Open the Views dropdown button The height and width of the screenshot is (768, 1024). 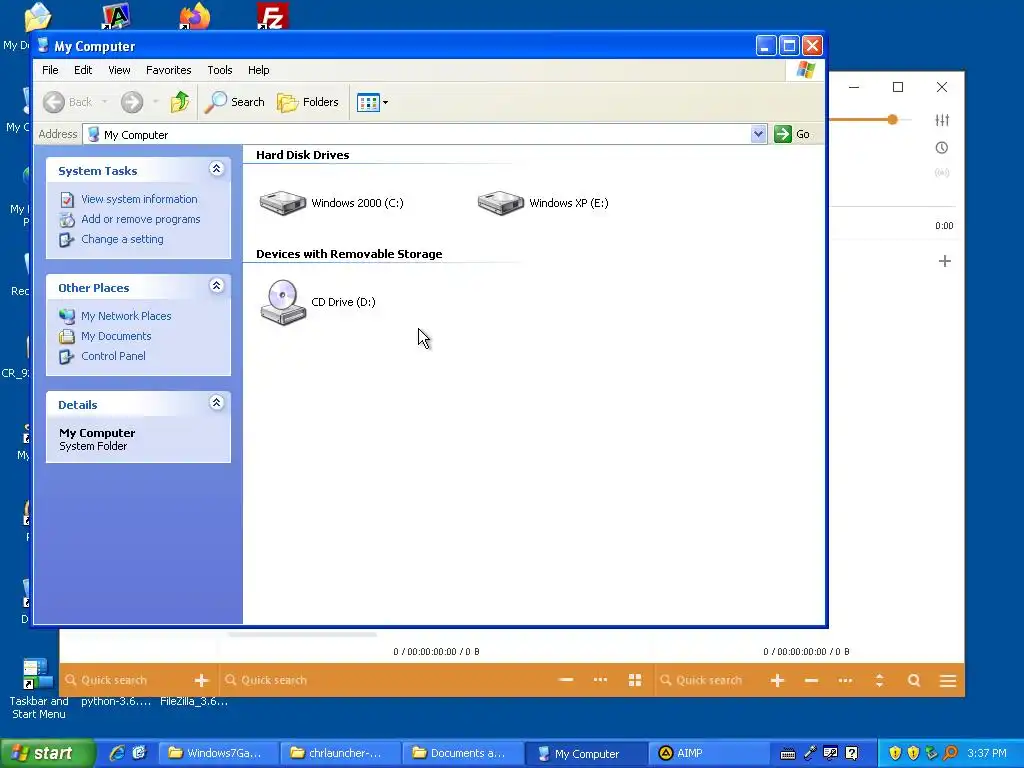point(372,102)
